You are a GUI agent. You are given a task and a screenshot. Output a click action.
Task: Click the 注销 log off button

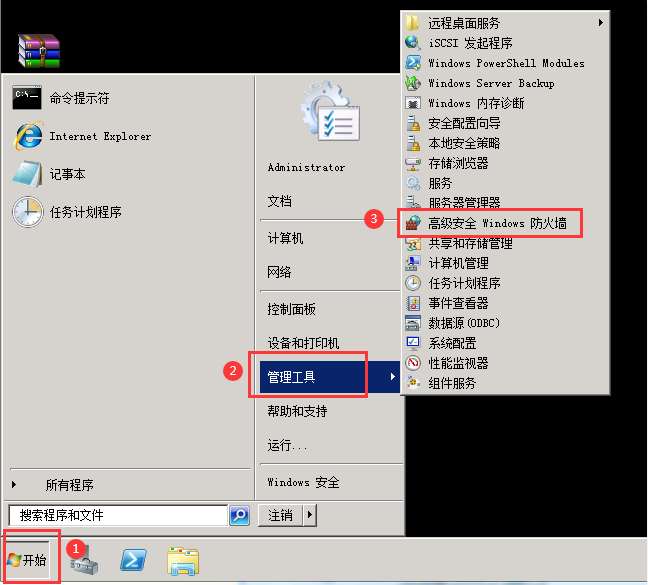point(281,515)
